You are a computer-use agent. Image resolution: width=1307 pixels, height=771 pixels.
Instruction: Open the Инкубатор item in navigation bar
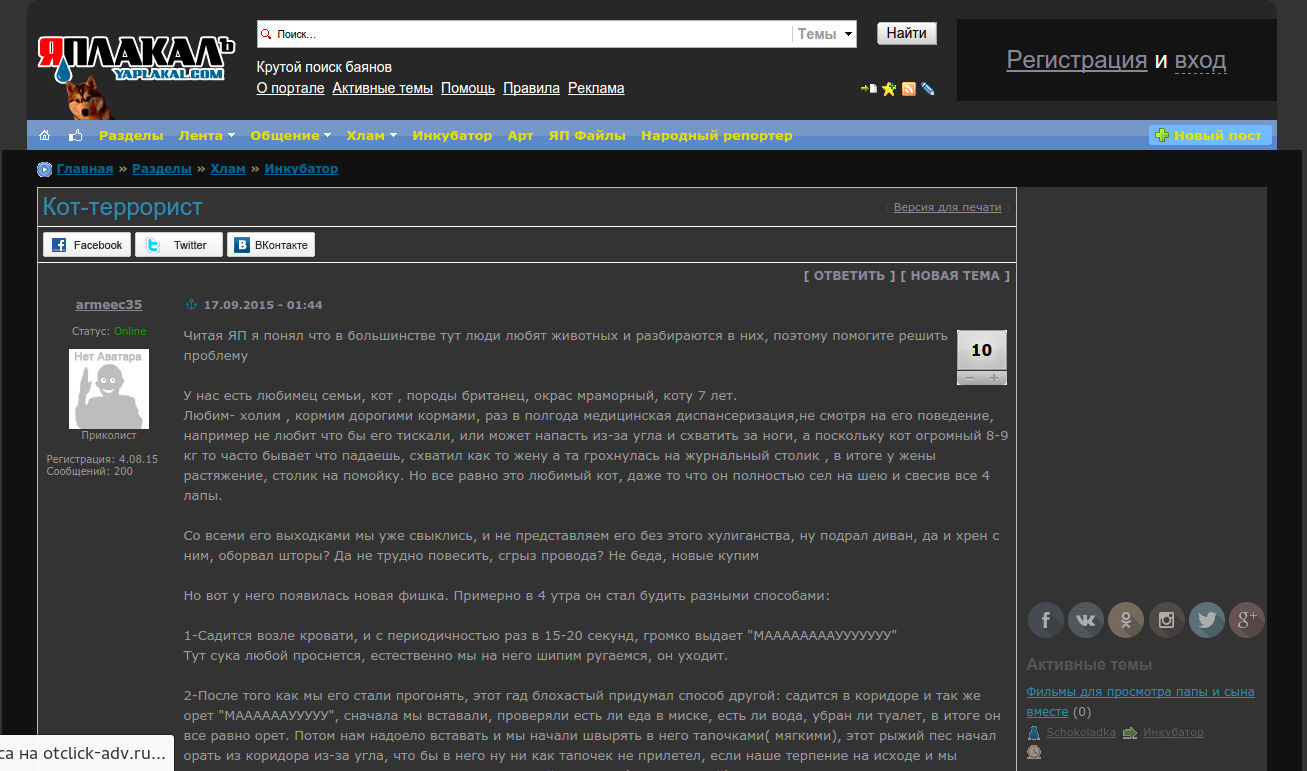click(x=453, y=135)
